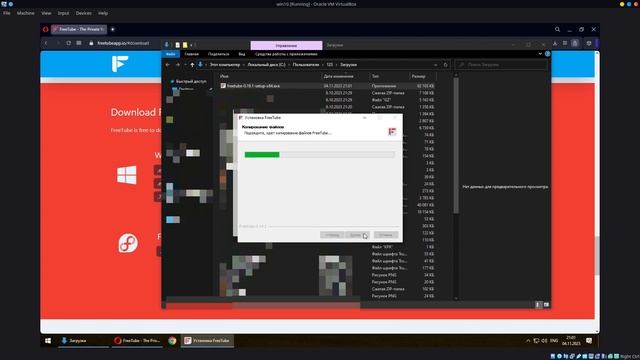Click the Explorer search Загрузки field

(501, 65)
